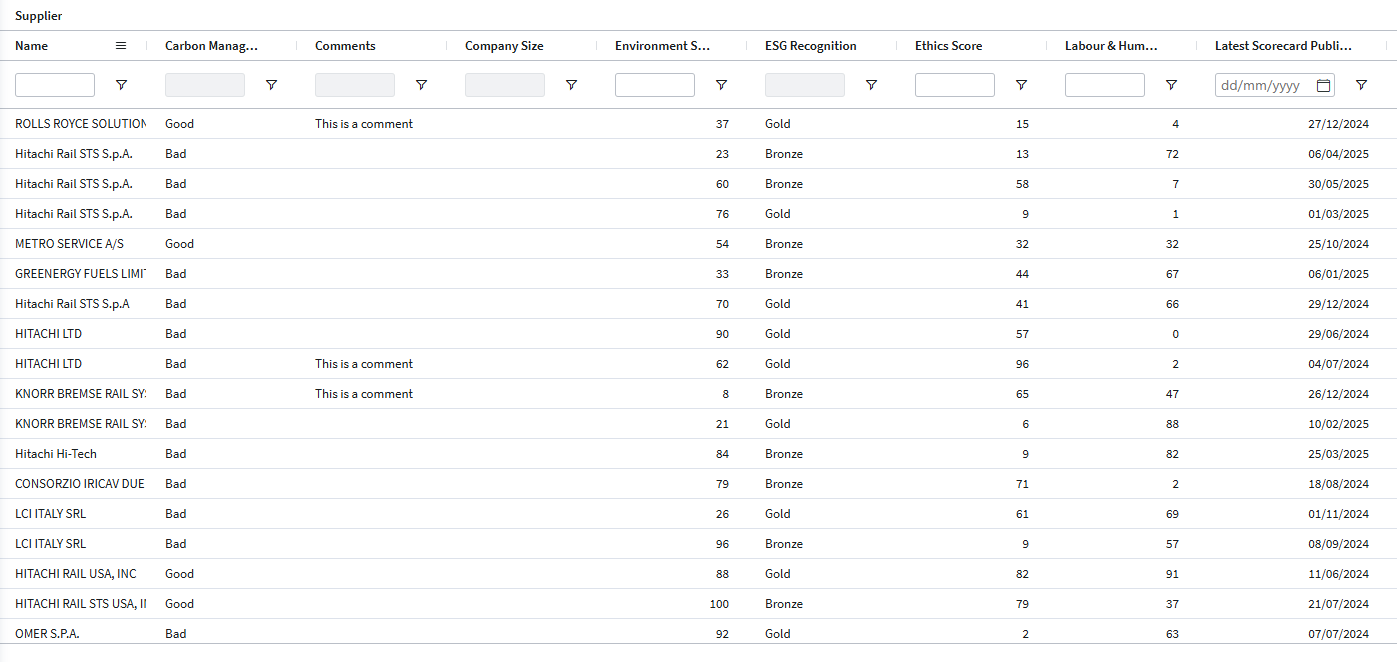Click Gold in OMER S.P.A. row

click(x=778, y=634)
